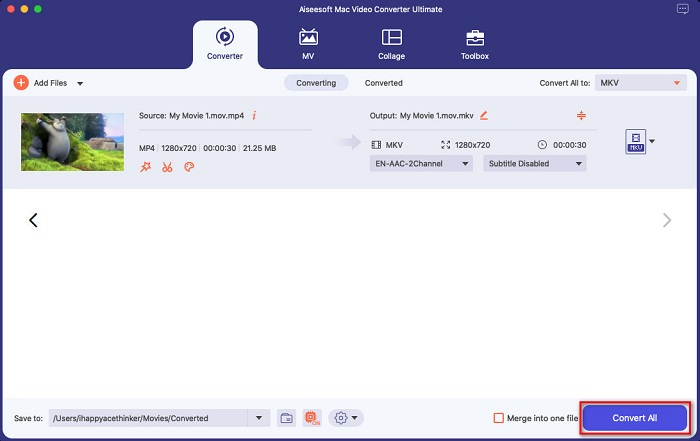Click the MKV output format icon
The width and height of the screenshot is (700, 441).
(636, 141)
